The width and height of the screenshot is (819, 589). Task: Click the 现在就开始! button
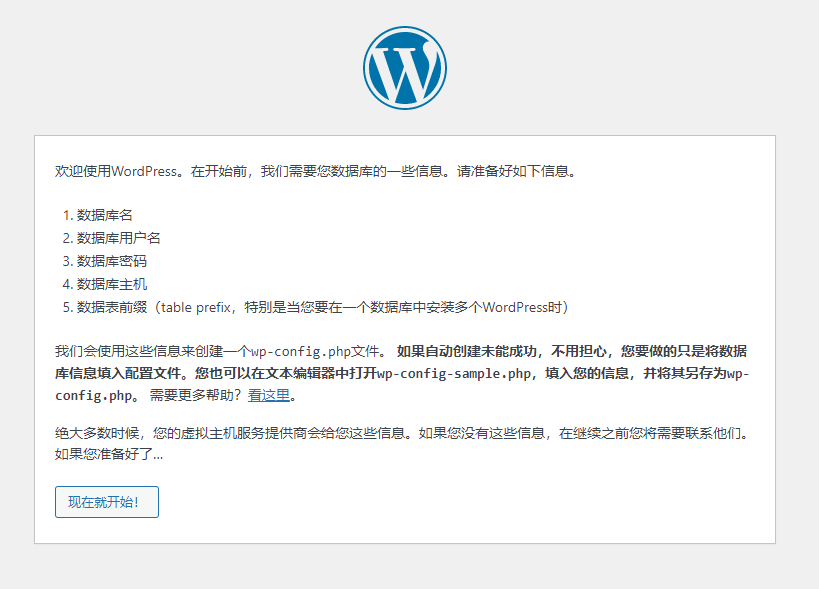(107, 502)
